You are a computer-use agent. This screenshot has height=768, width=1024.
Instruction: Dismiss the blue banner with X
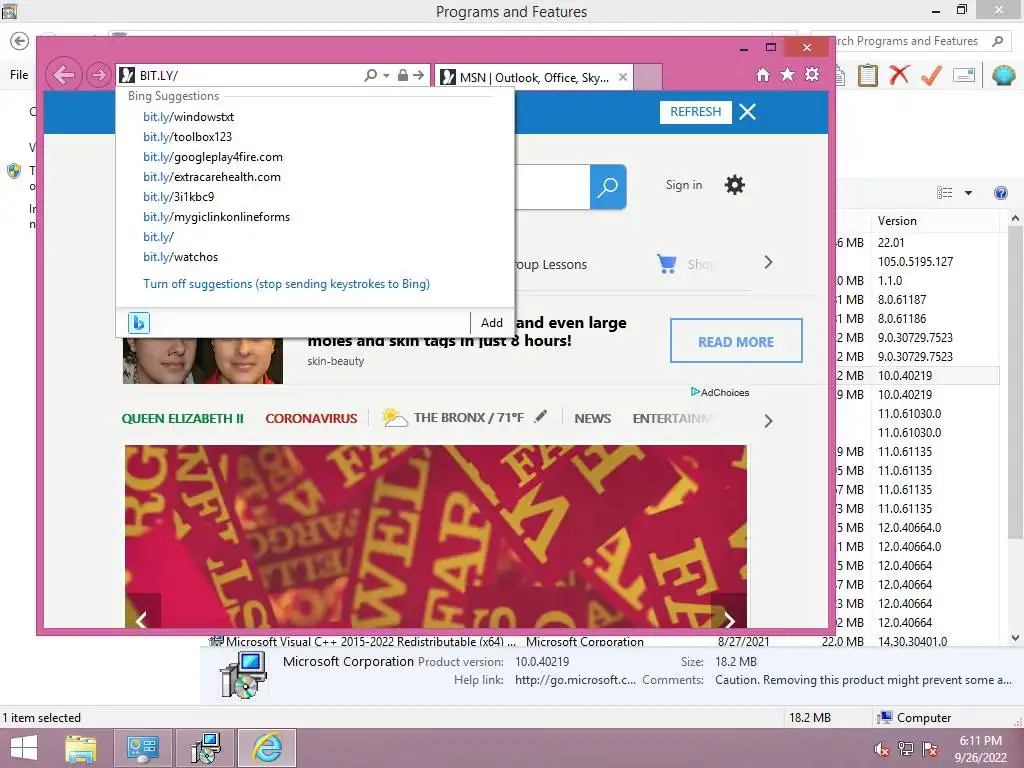coord(747,112)
